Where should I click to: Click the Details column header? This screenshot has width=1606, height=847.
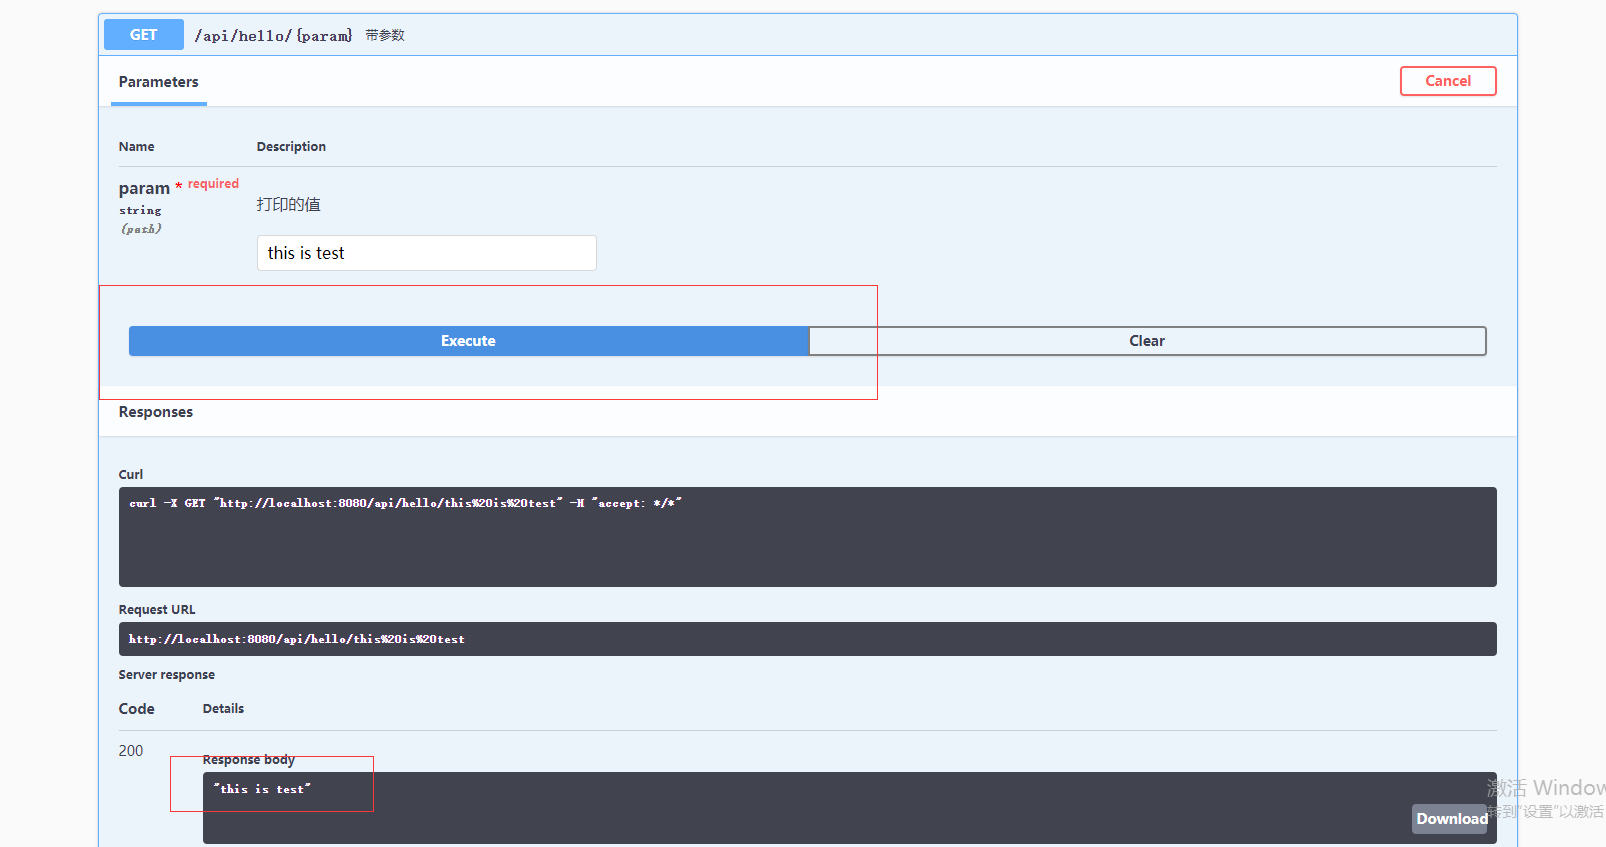point(223,709)
